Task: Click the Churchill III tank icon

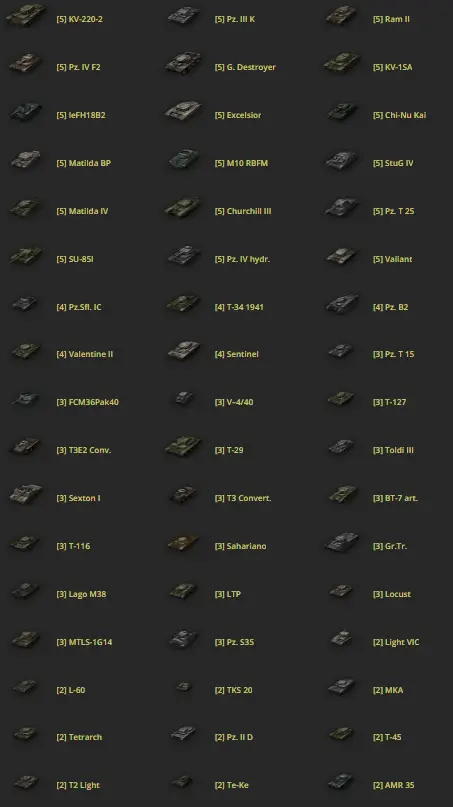Action: [183, 207]
